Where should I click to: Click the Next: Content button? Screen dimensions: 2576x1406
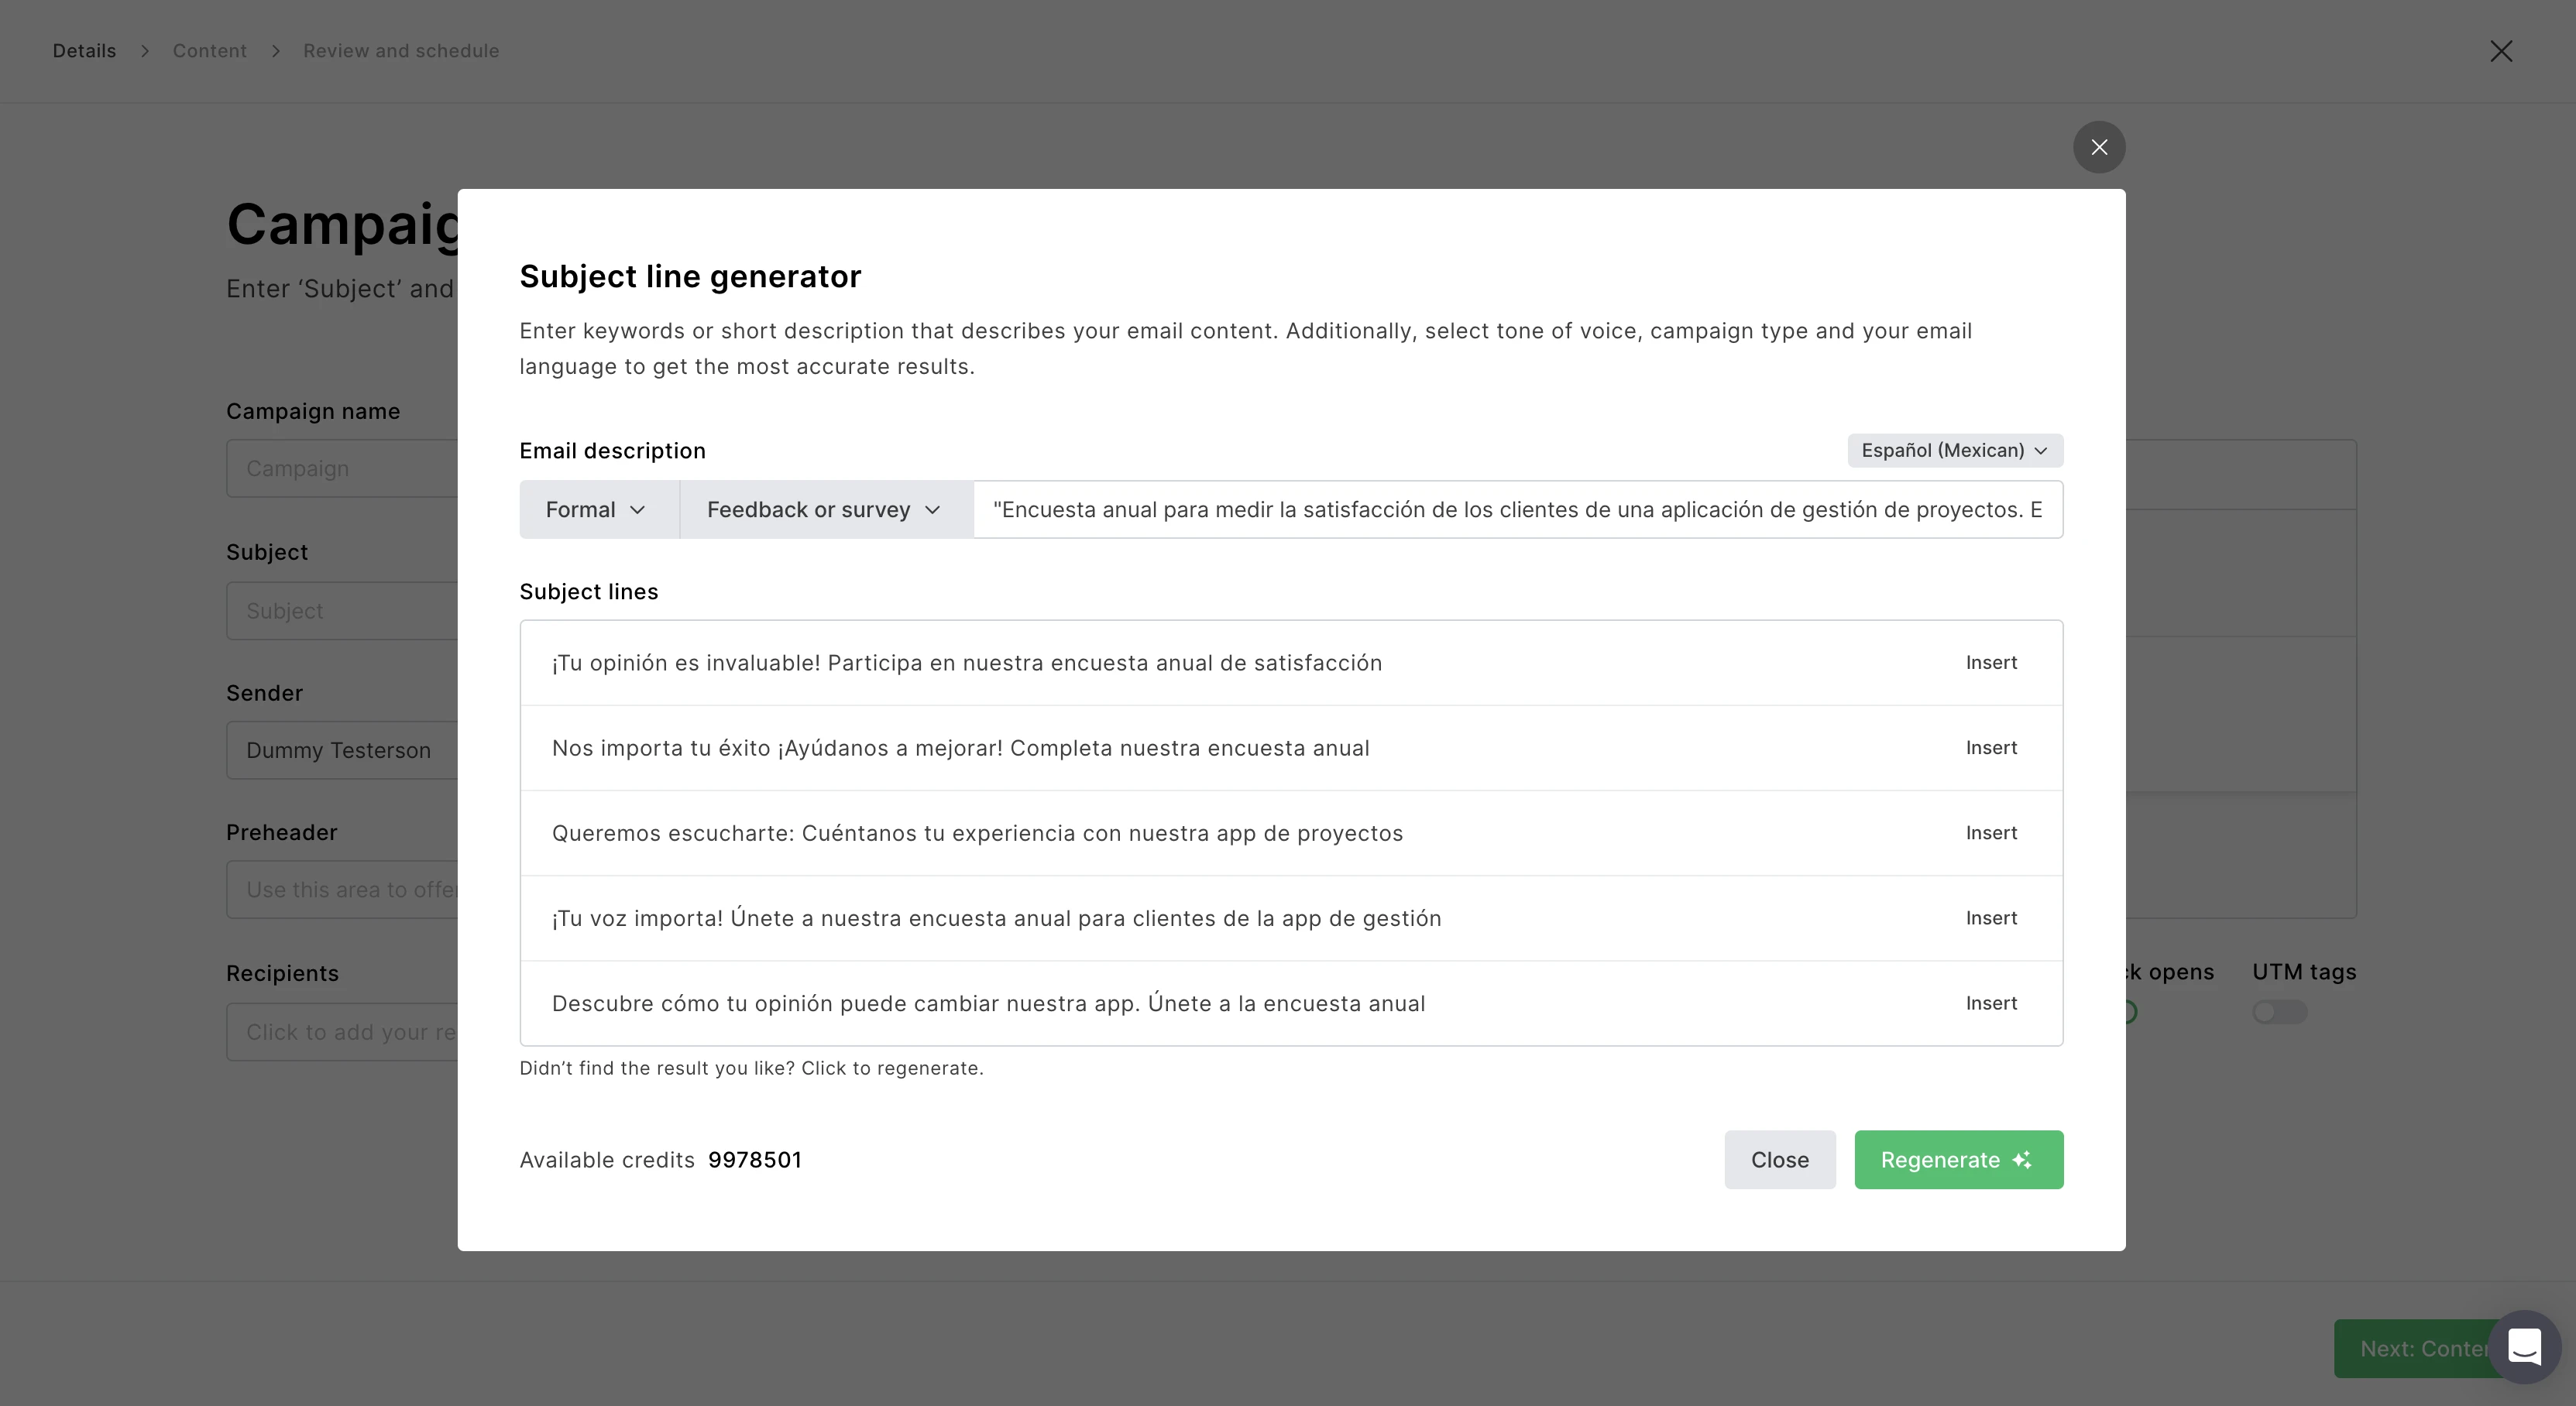(2415, 1348)
